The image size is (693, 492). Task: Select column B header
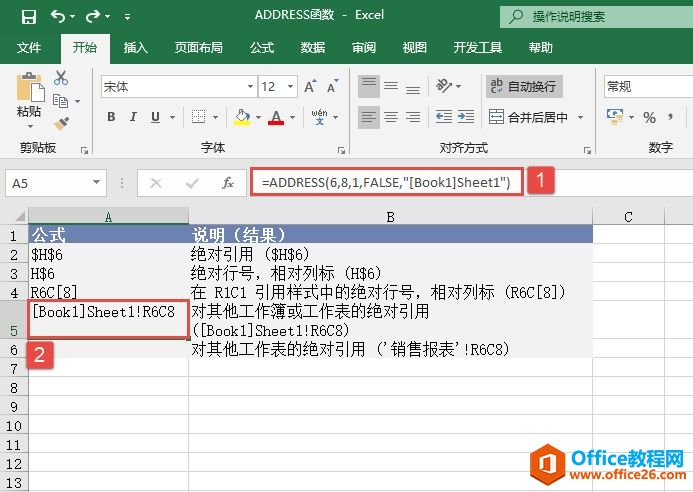(390, 216)
